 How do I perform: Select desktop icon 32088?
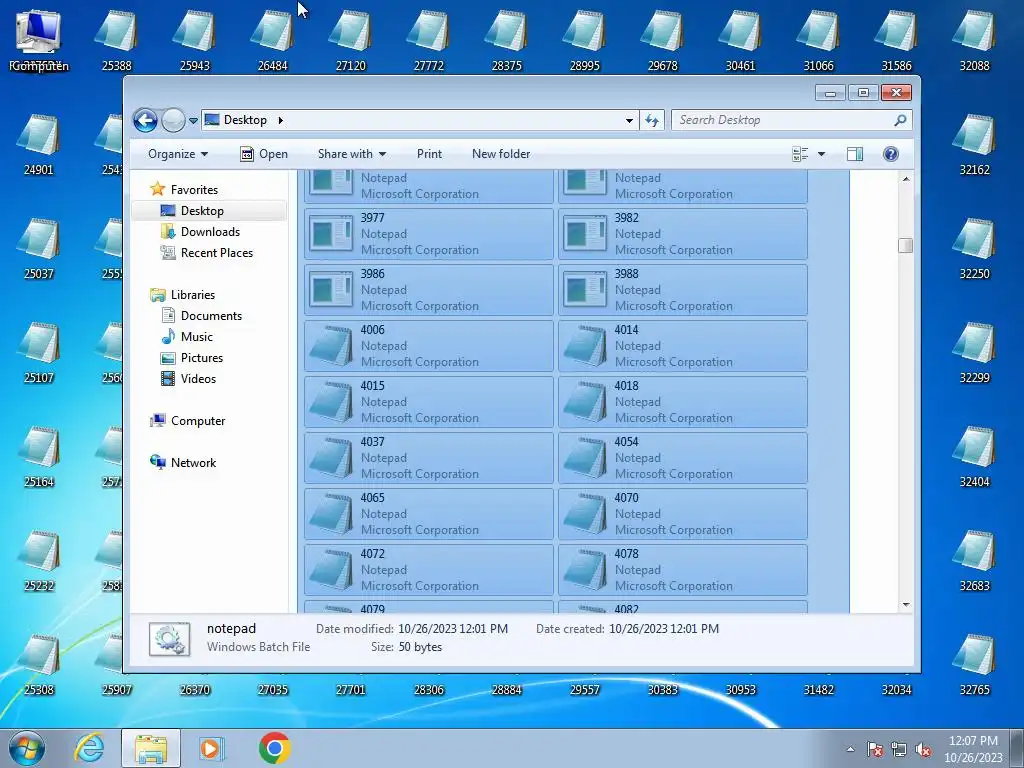[974, 40]
